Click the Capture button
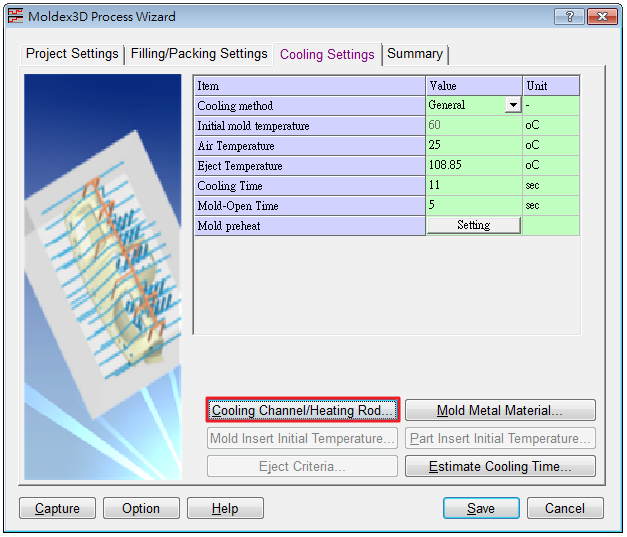 [57, 508]
